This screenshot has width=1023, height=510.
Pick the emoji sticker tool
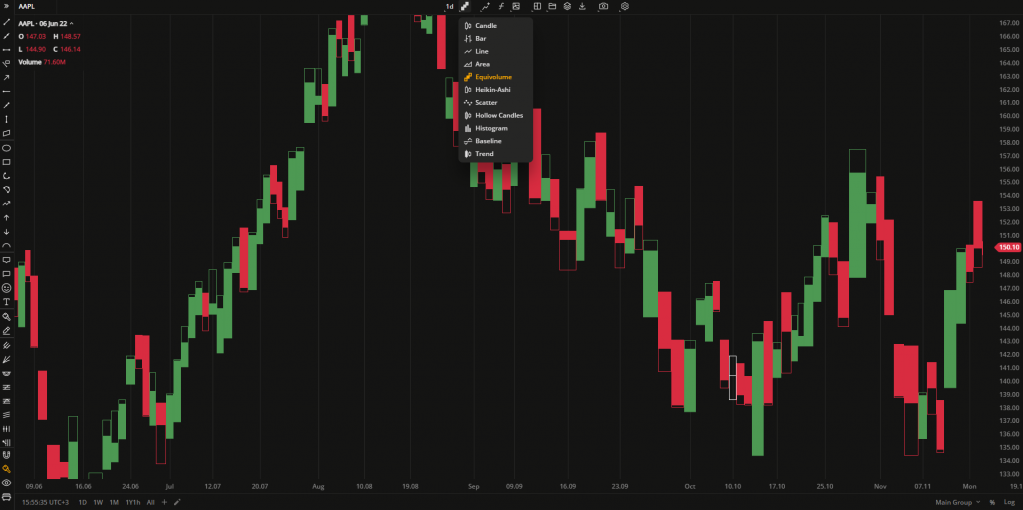(x=7, y=287)
